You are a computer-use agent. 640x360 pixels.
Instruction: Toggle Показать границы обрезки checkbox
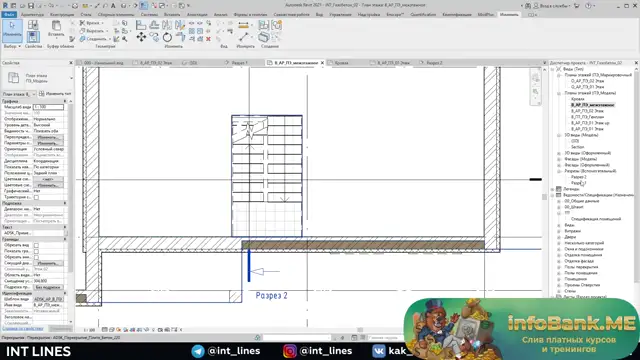36,251
